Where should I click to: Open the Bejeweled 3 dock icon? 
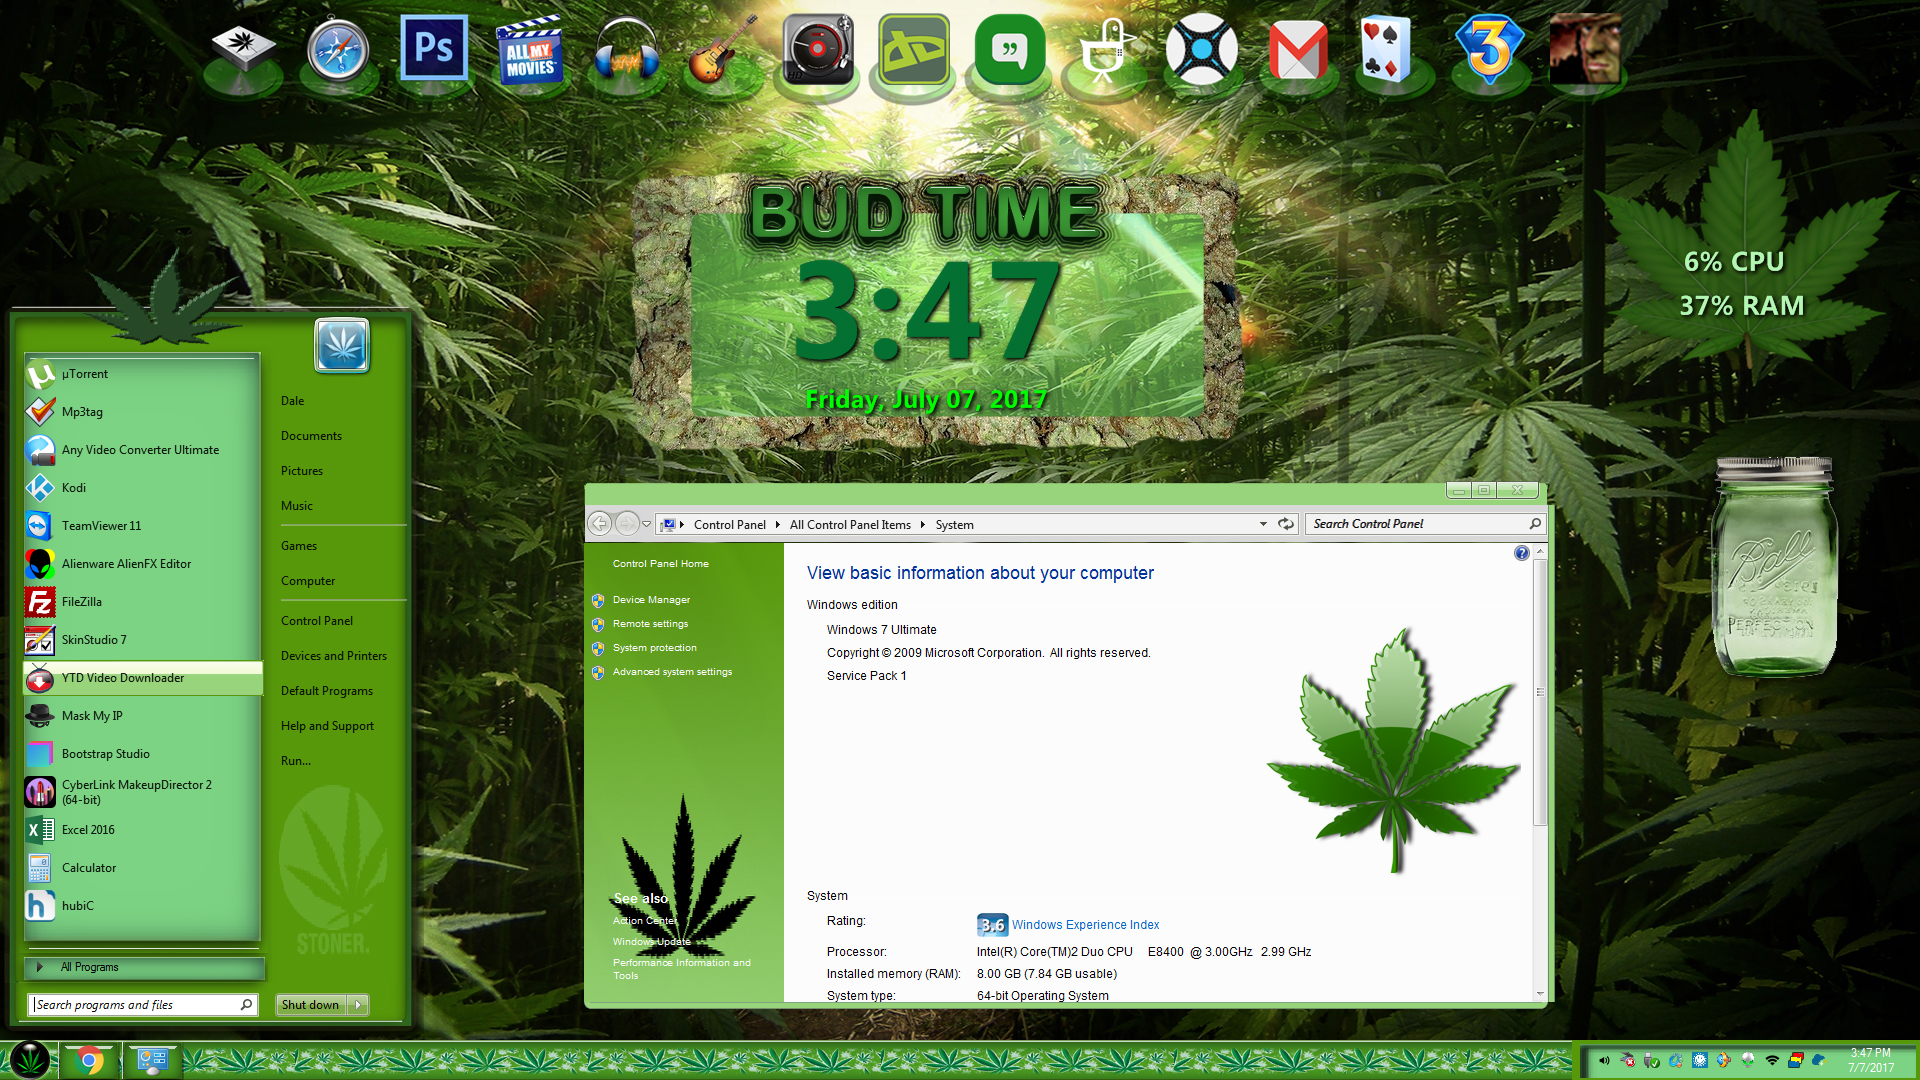point(1490,50)
